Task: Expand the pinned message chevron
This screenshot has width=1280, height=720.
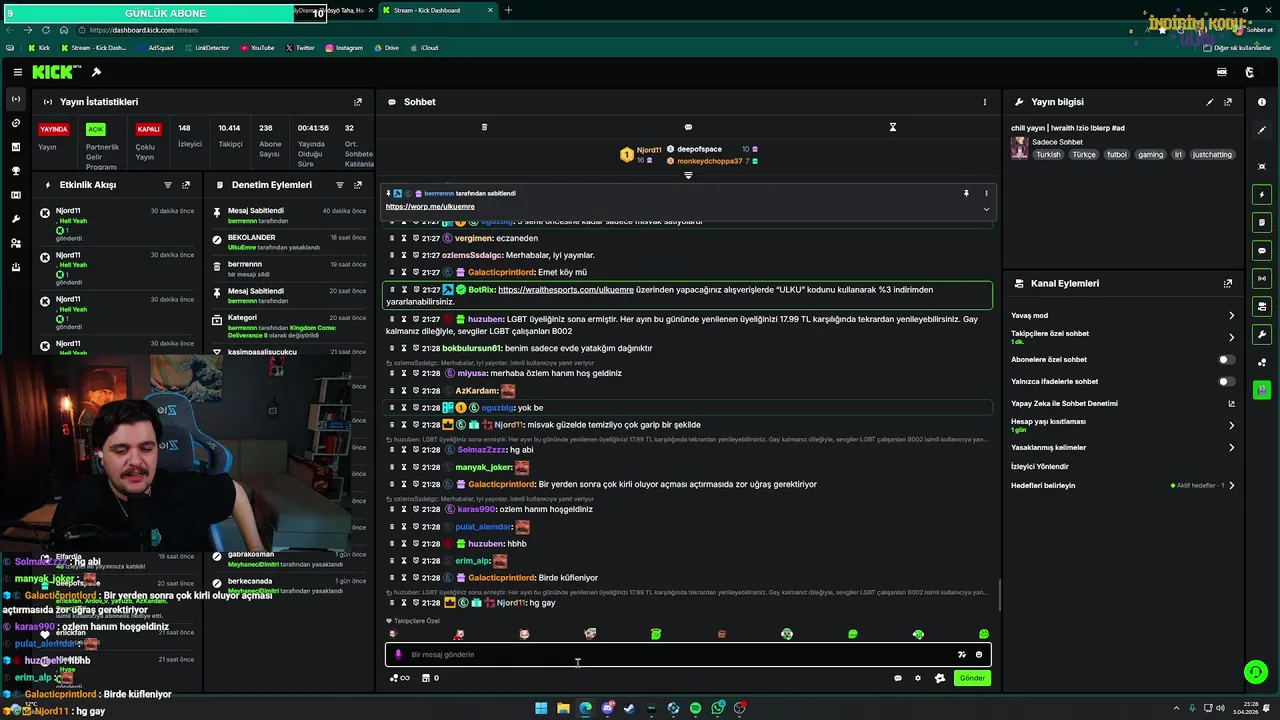Action: [x=986, y=209]
